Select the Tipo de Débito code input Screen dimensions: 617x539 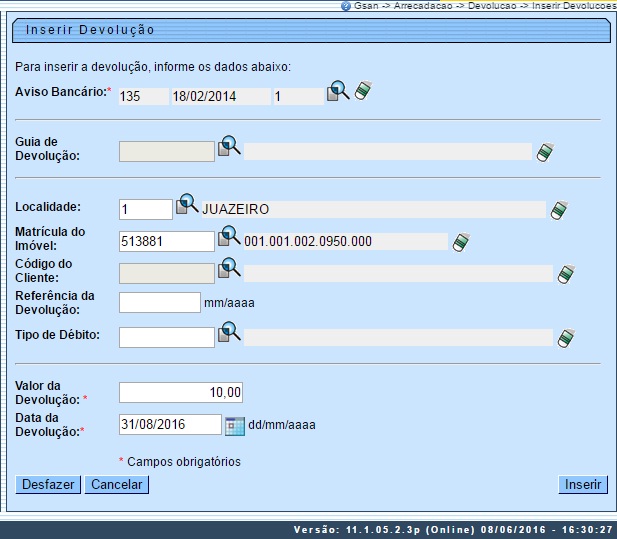pos(166,337)
